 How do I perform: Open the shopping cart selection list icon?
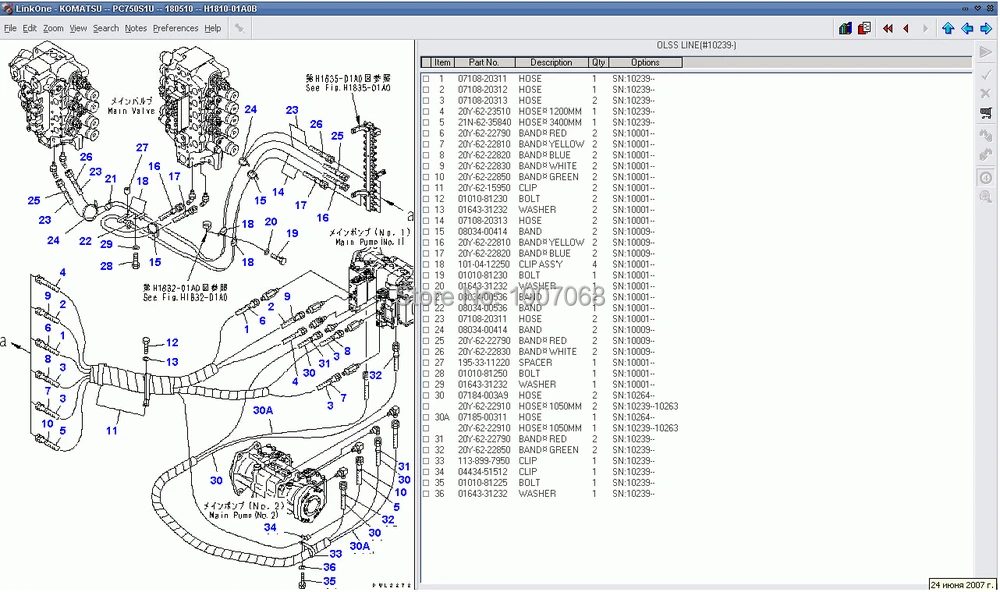(986, 114)
